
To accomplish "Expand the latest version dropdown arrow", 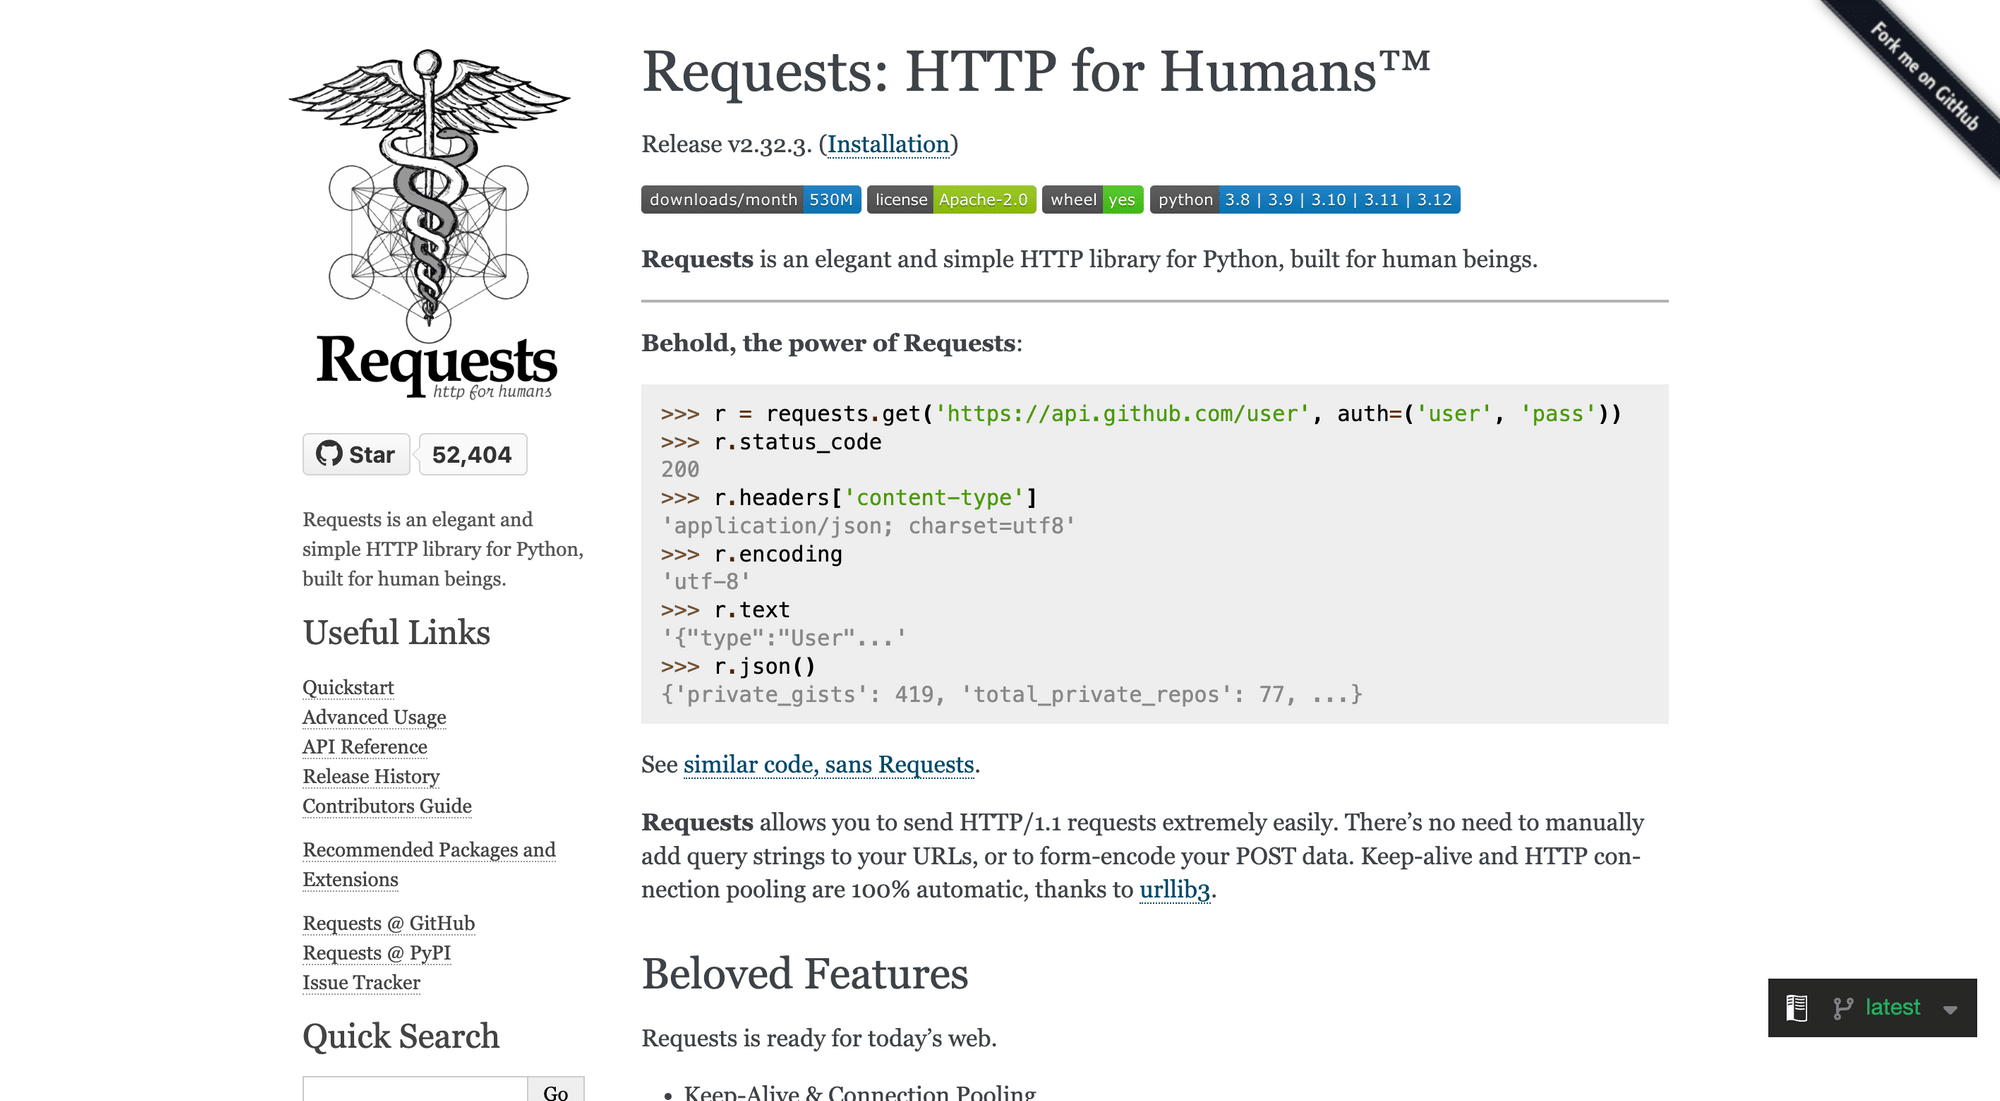I will pyautogui.click(x=1950, y=1009).
